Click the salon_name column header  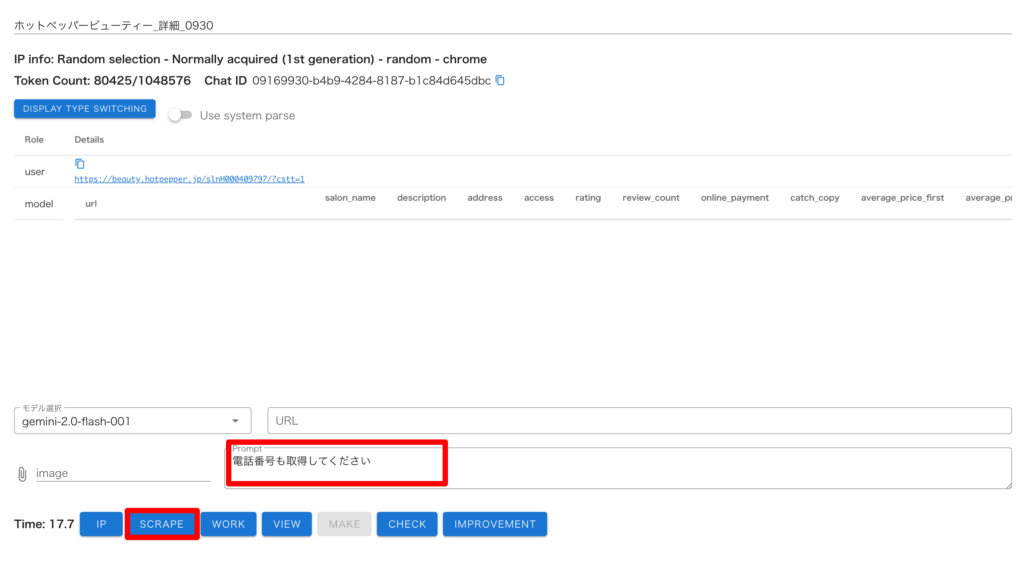pos(350,198)
